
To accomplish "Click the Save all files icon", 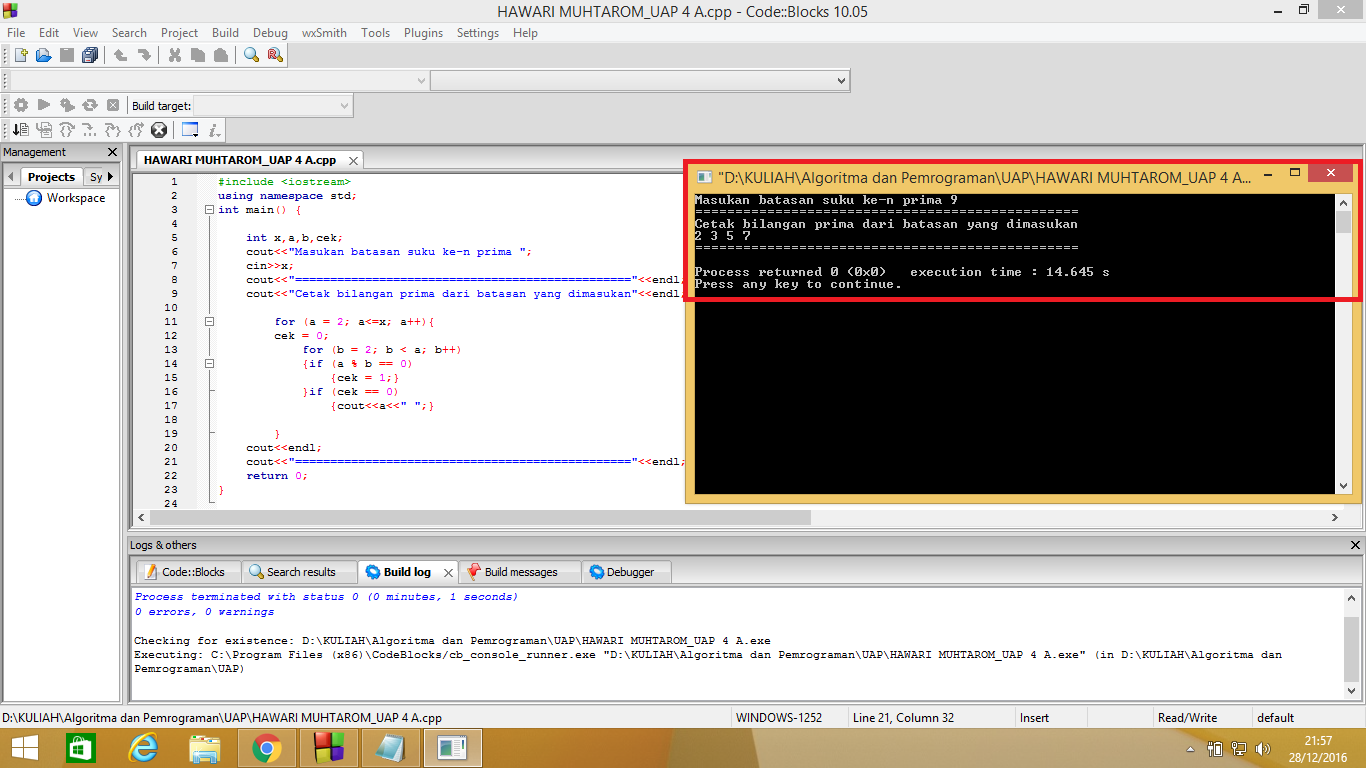I will (x=90, y=55).
